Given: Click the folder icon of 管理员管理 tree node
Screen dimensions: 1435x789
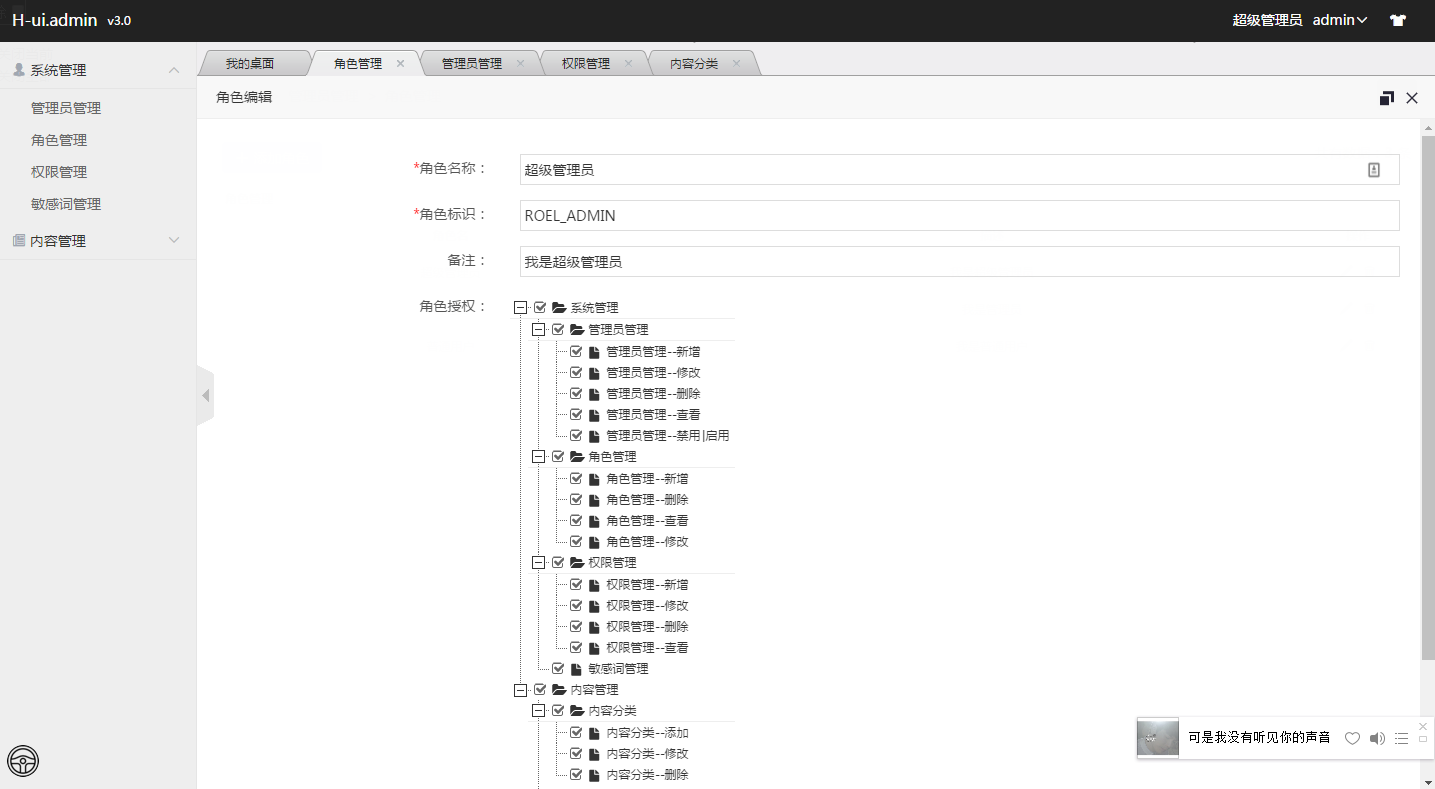Looking at the screenshot, I should coord(577,329).
